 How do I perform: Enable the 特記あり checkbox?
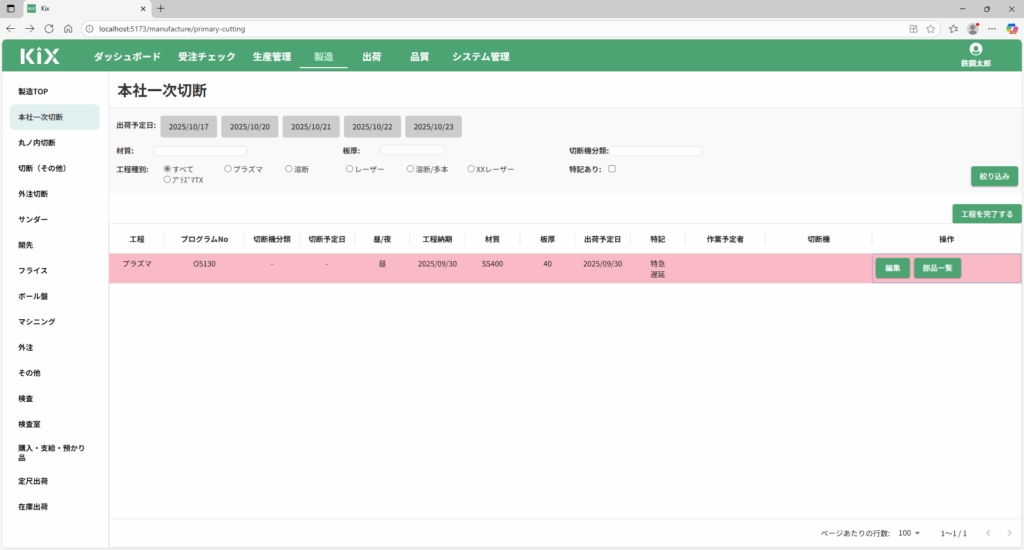(612, 169)
